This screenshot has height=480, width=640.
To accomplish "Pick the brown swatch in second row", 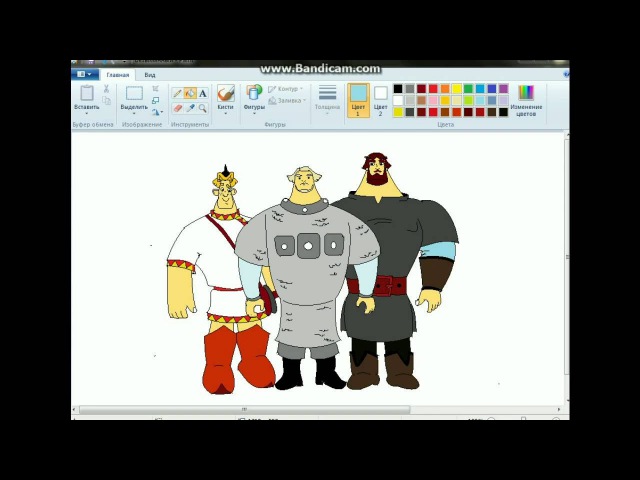I will 422,100.
